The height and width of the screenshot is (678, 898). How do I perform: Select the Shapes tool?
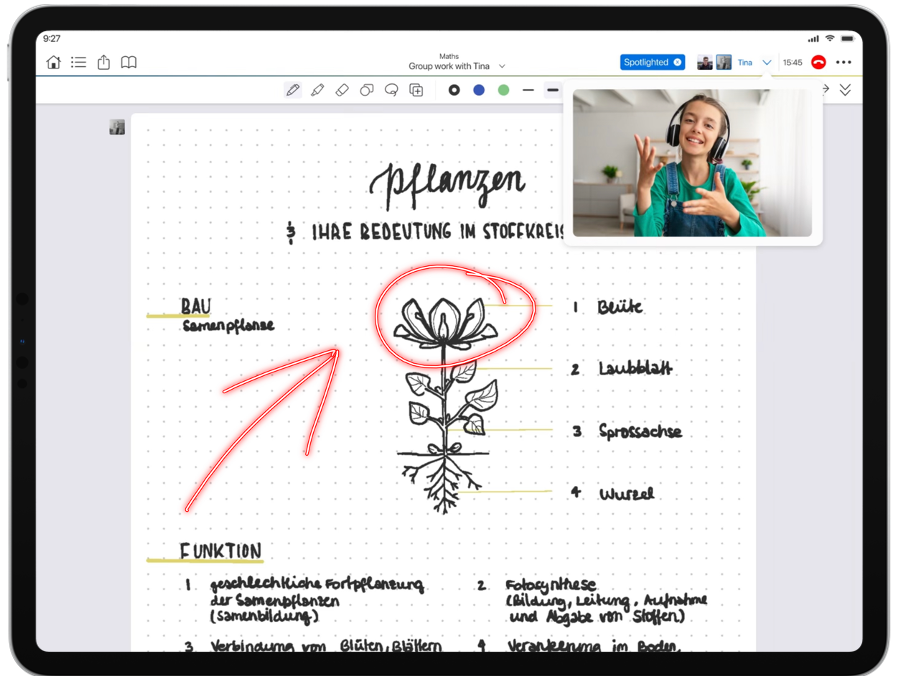pos(367,90)
